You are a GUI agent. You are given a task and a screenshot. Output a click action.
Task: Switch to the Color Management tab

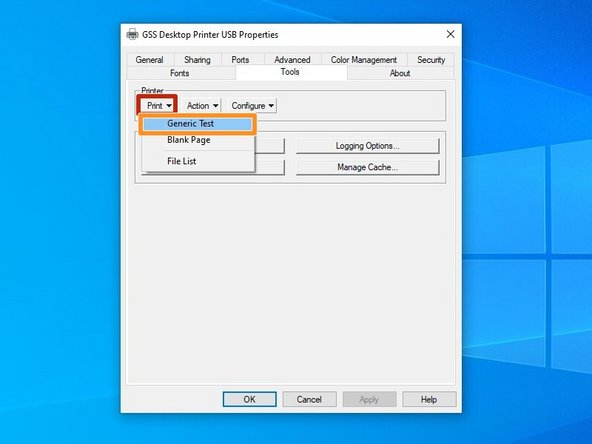[364, 60]
